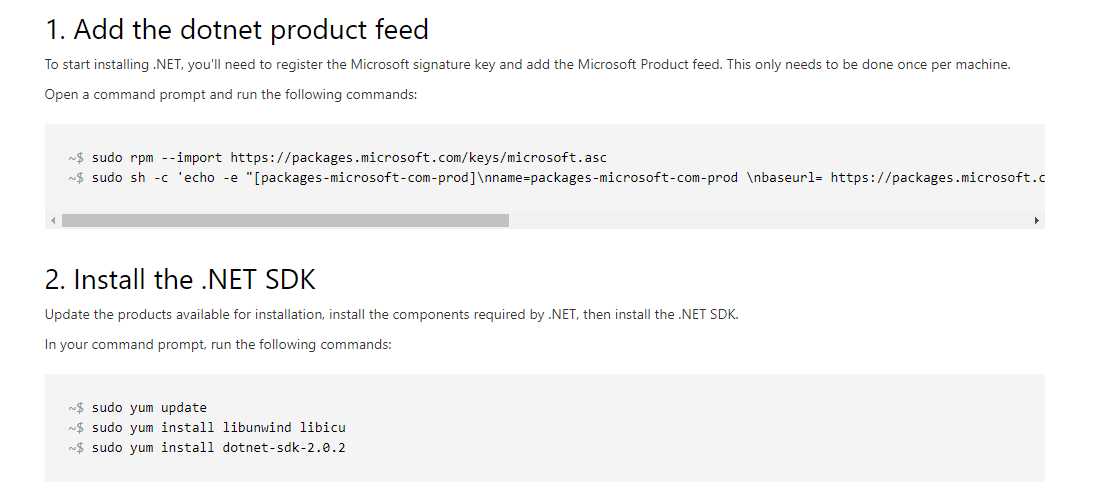
Task: Click the "In your command prompt" instruction line
Action: (x=218, y=345)
